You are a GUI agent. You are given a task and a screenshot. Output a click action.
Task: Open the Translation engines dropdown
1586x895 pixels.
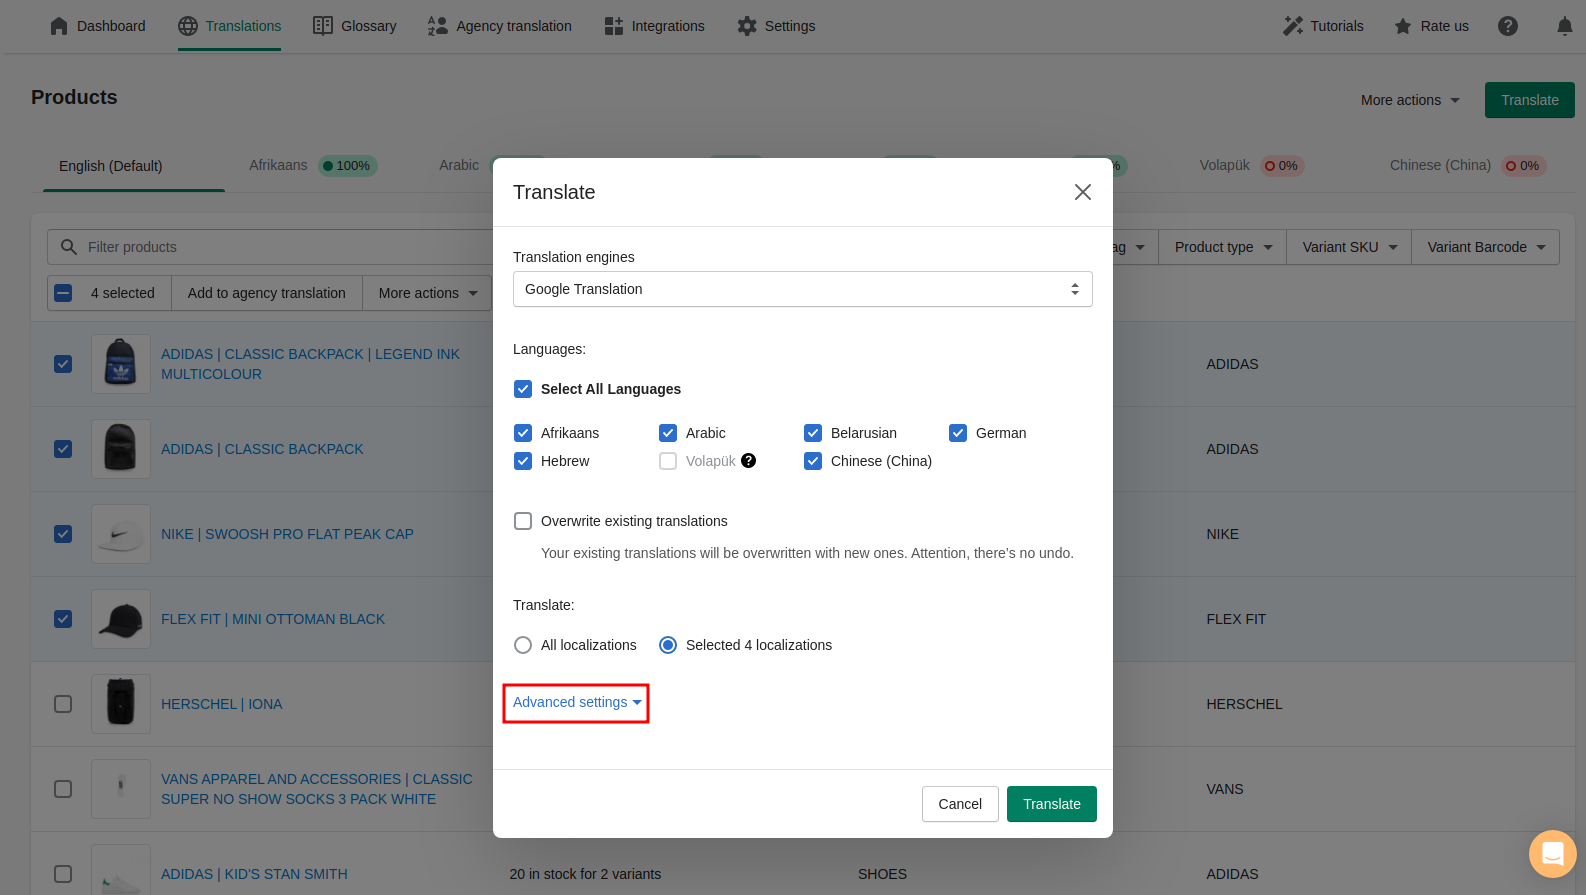click(x=802, y=289)
